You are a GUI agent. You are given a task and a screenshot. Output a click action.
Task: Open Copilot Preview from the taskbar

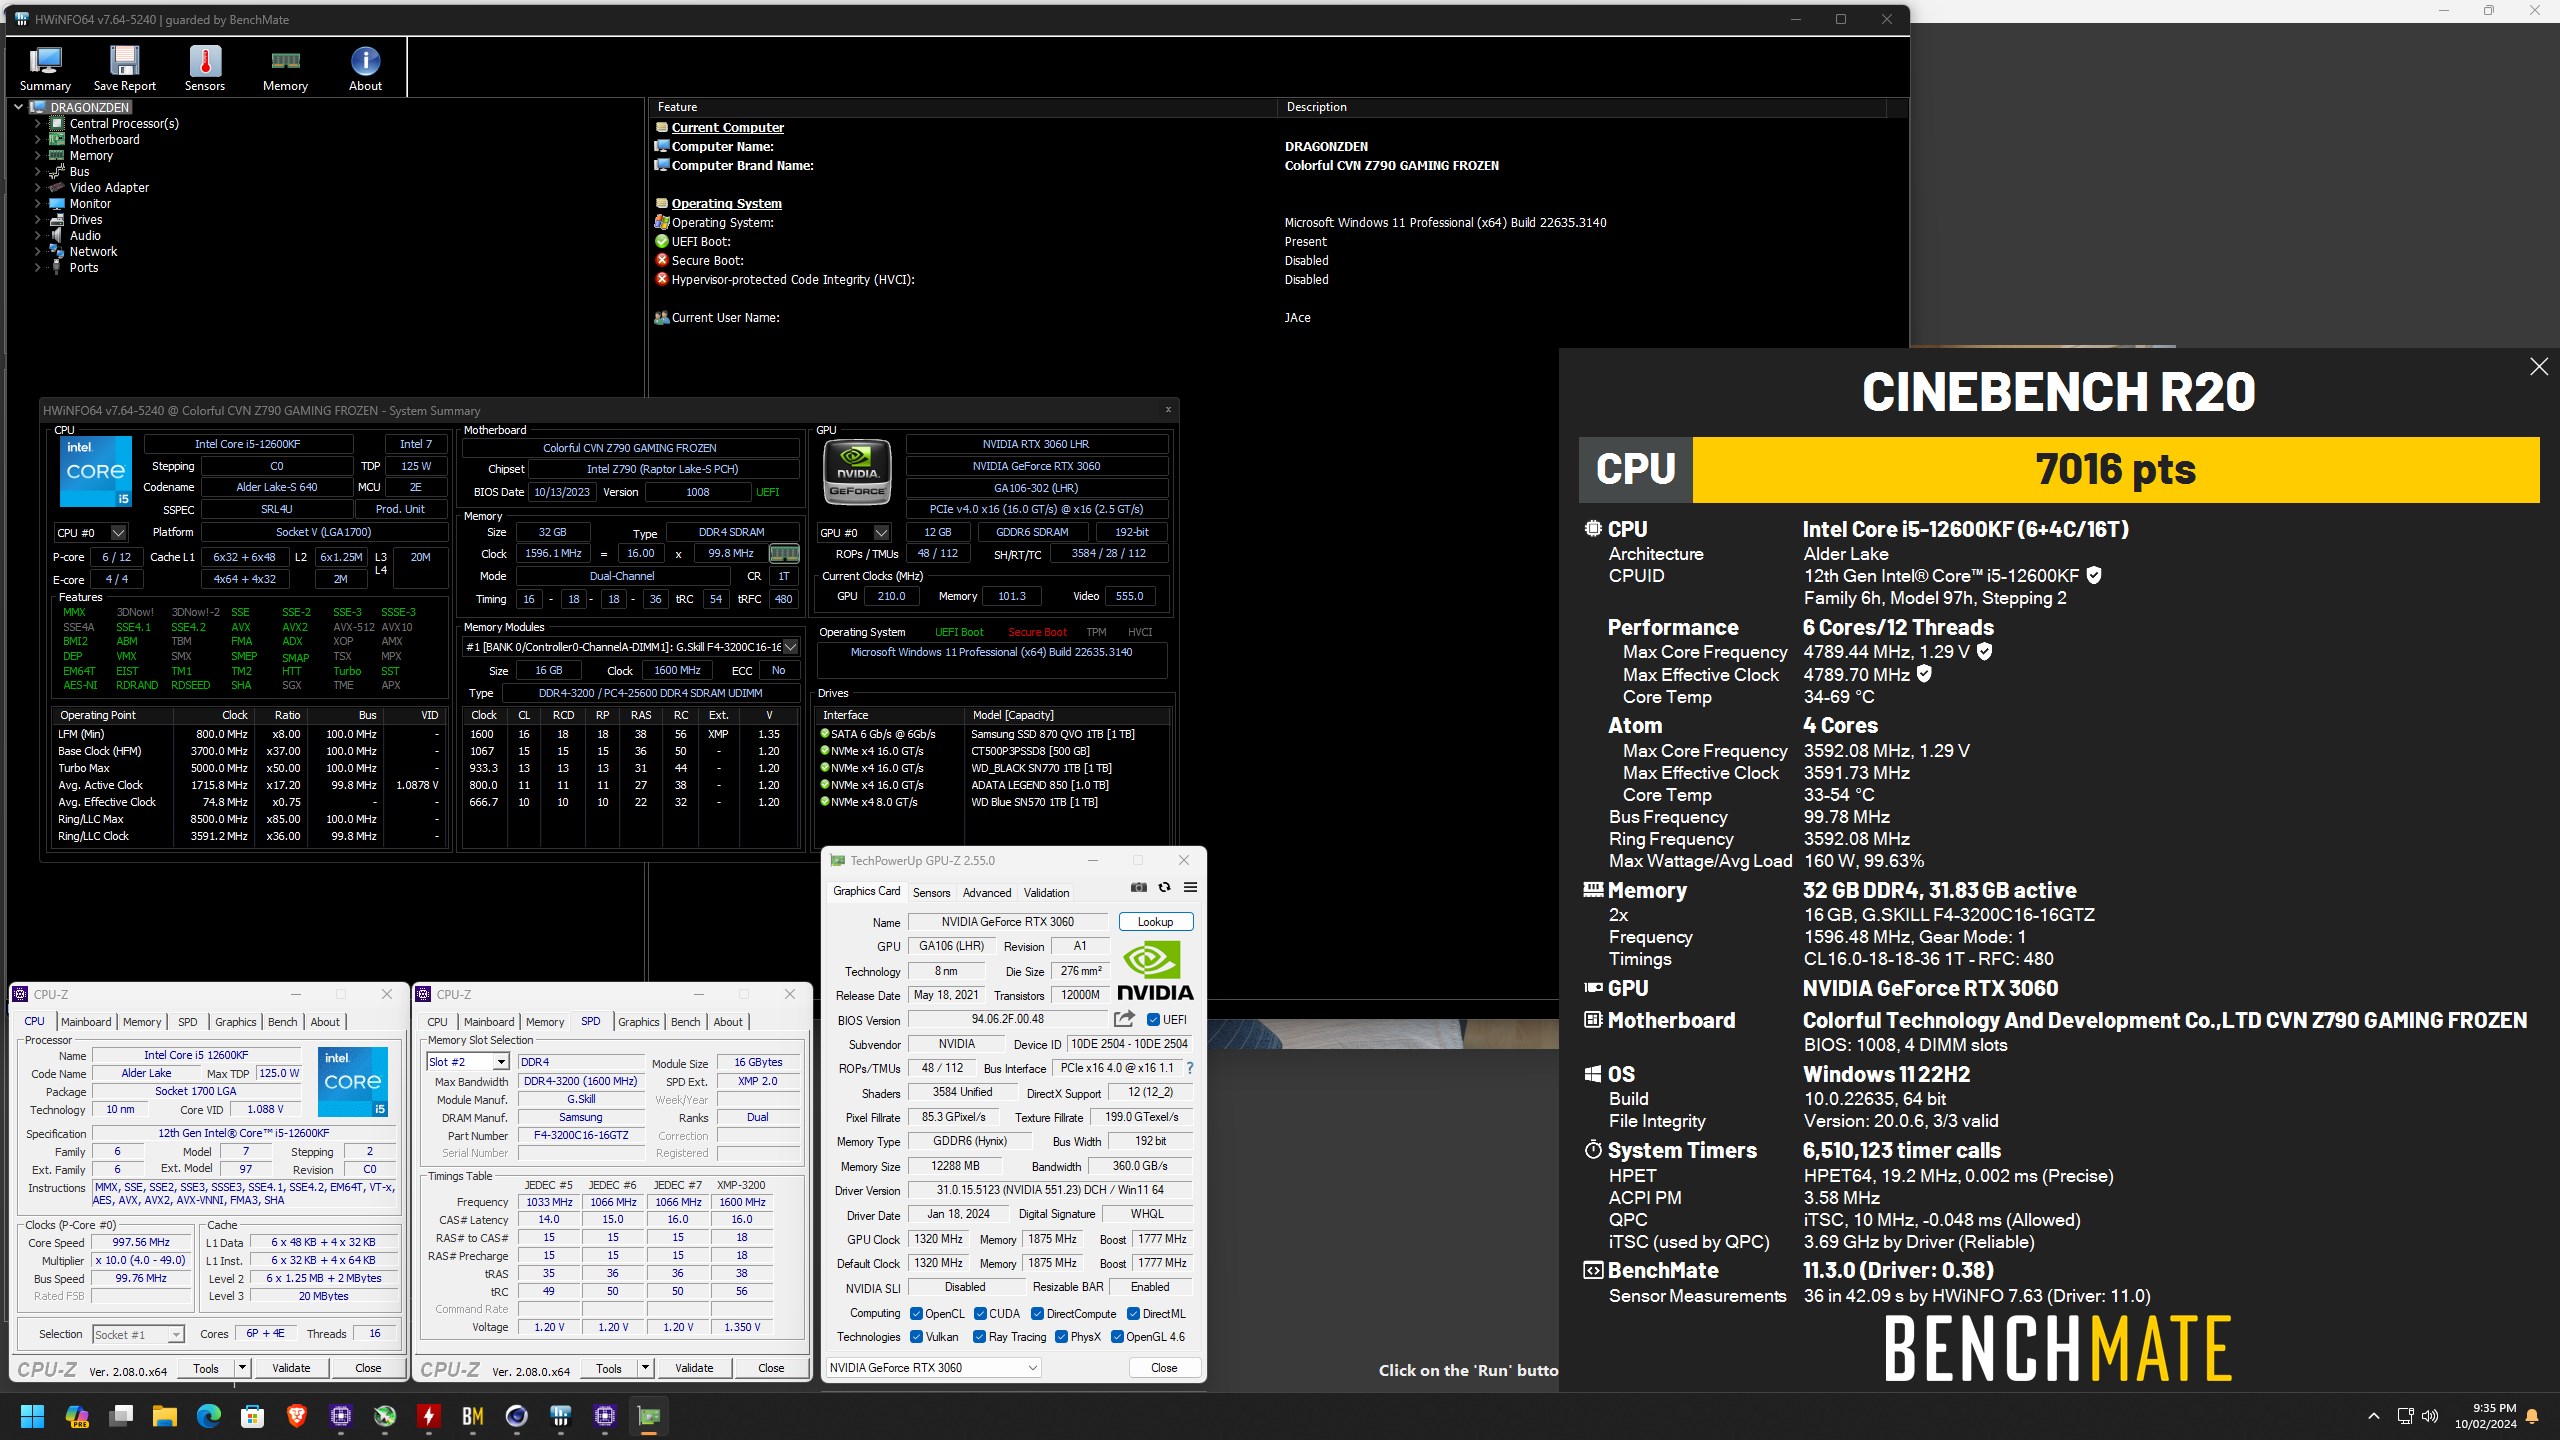(x=77, y=1416)
